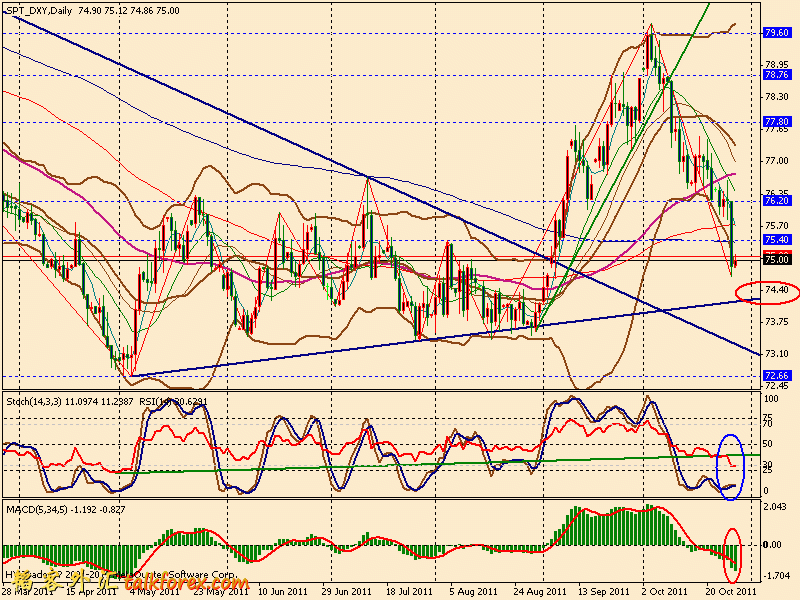Click the 78.95 price axis value
This screenshot has height=600, width=800.
pos(777,65)
